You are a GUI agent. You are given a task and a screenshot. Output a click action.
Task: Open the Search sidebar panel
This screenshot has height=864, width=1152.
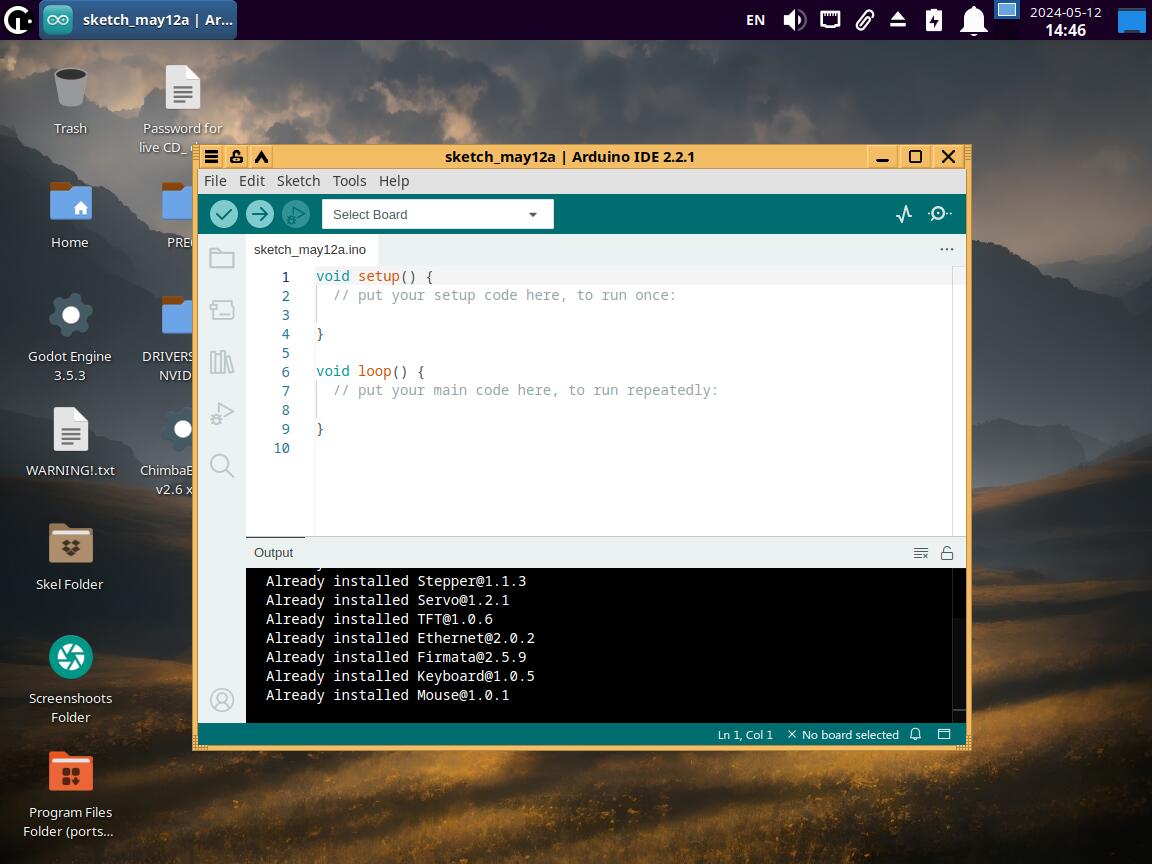pyautogui.click(x=222, y=466)
